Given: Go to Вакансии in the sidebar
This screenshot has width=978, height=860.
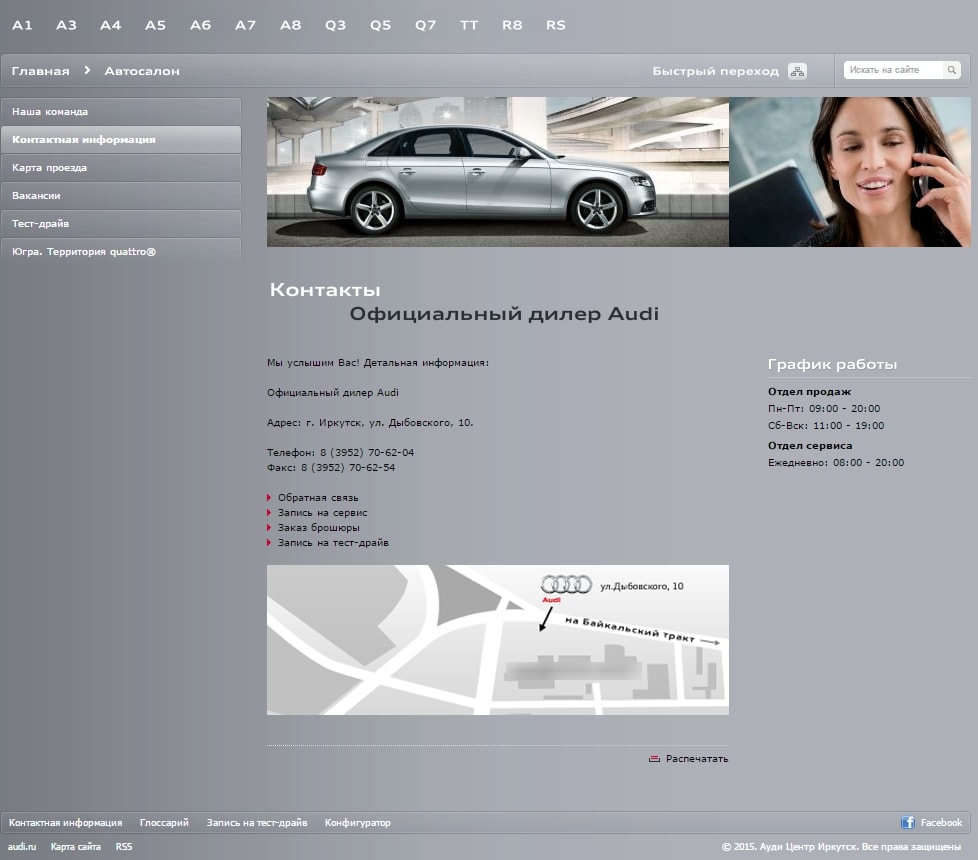Looking at the screenshot, I should coord(121,196).
